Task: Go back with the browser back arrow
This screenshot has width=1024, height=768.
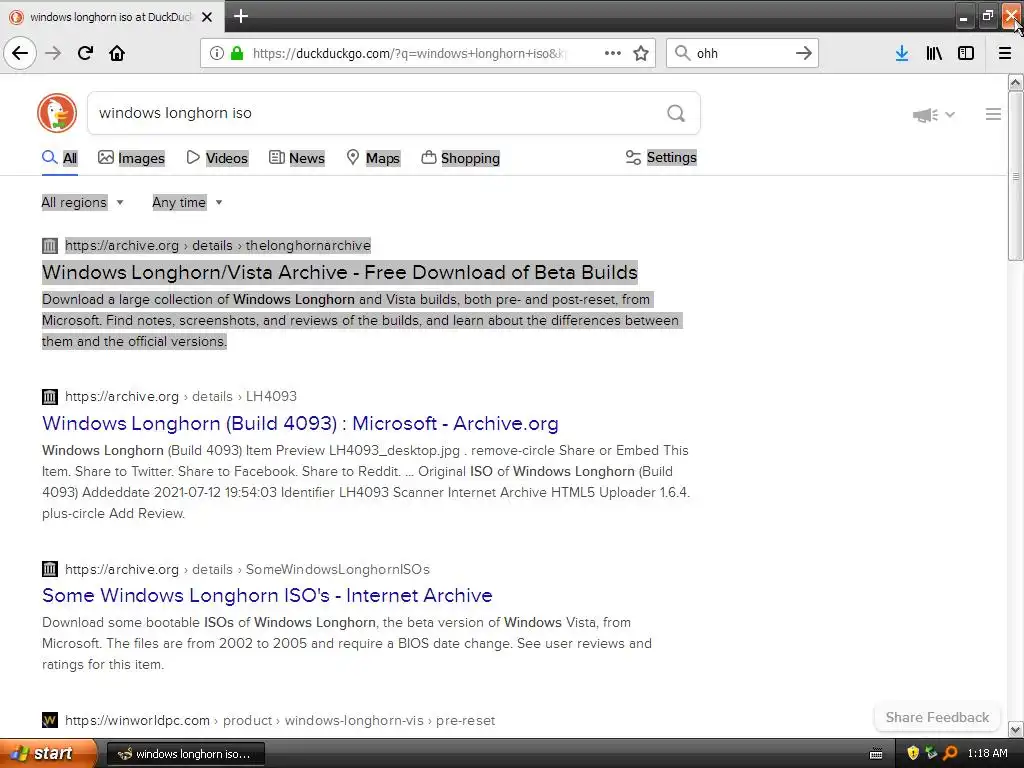Action: click(20, 53)
